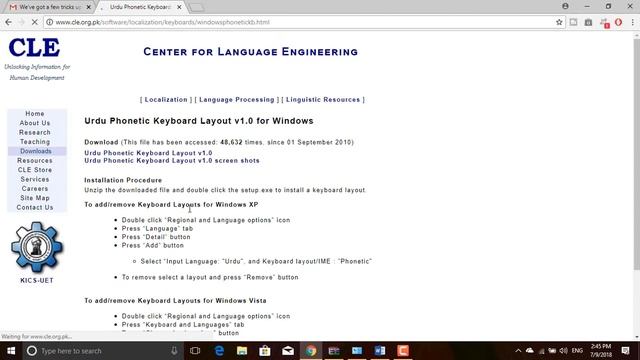640x360 pixels.
Task: Open the taskbar clock and date
Action: pyautogui.click(x=601, y=351)
